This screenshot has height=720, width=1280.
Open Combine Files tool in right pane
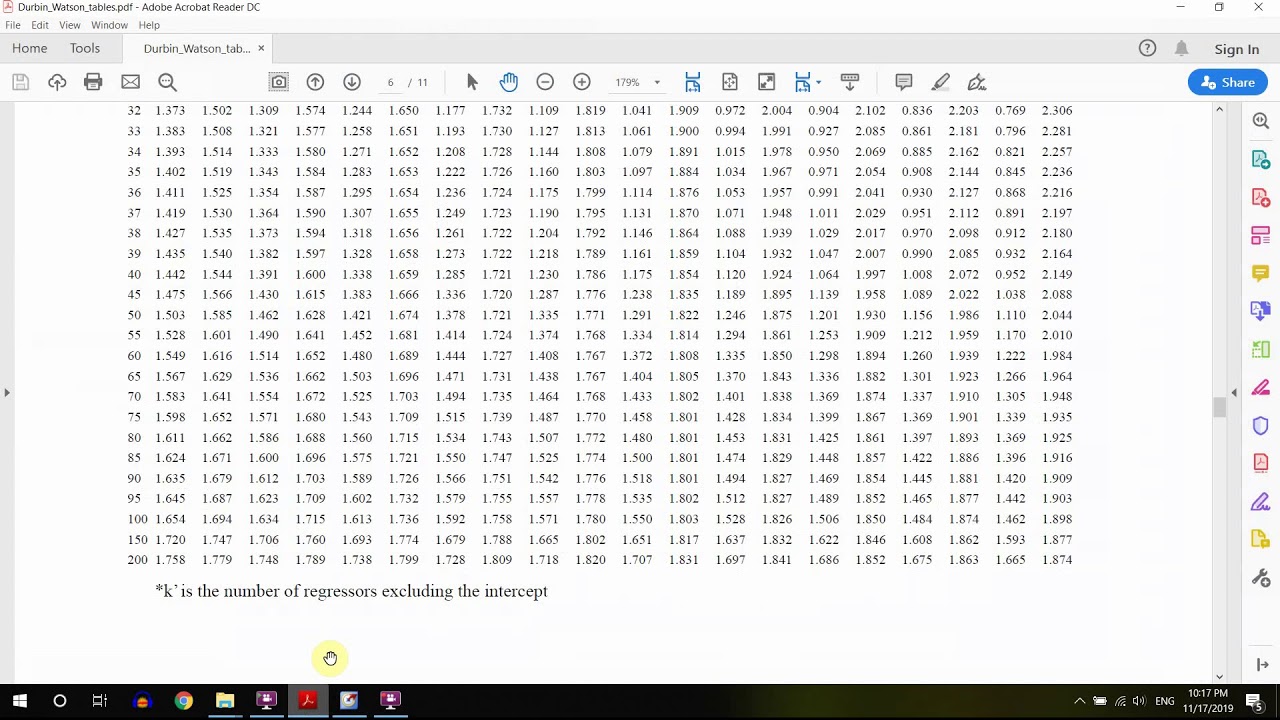pos(1260,312)
